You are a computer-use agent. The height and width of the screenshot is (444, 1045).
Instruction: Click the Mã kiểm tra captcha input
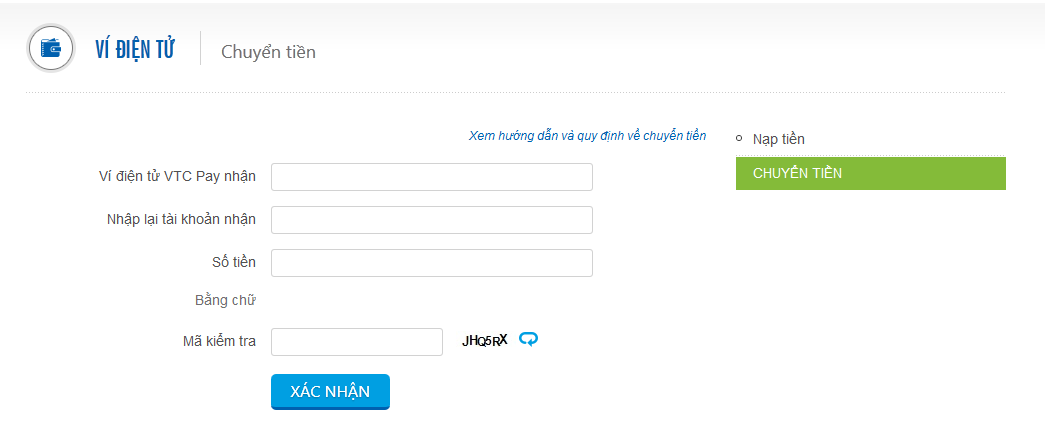357,342
